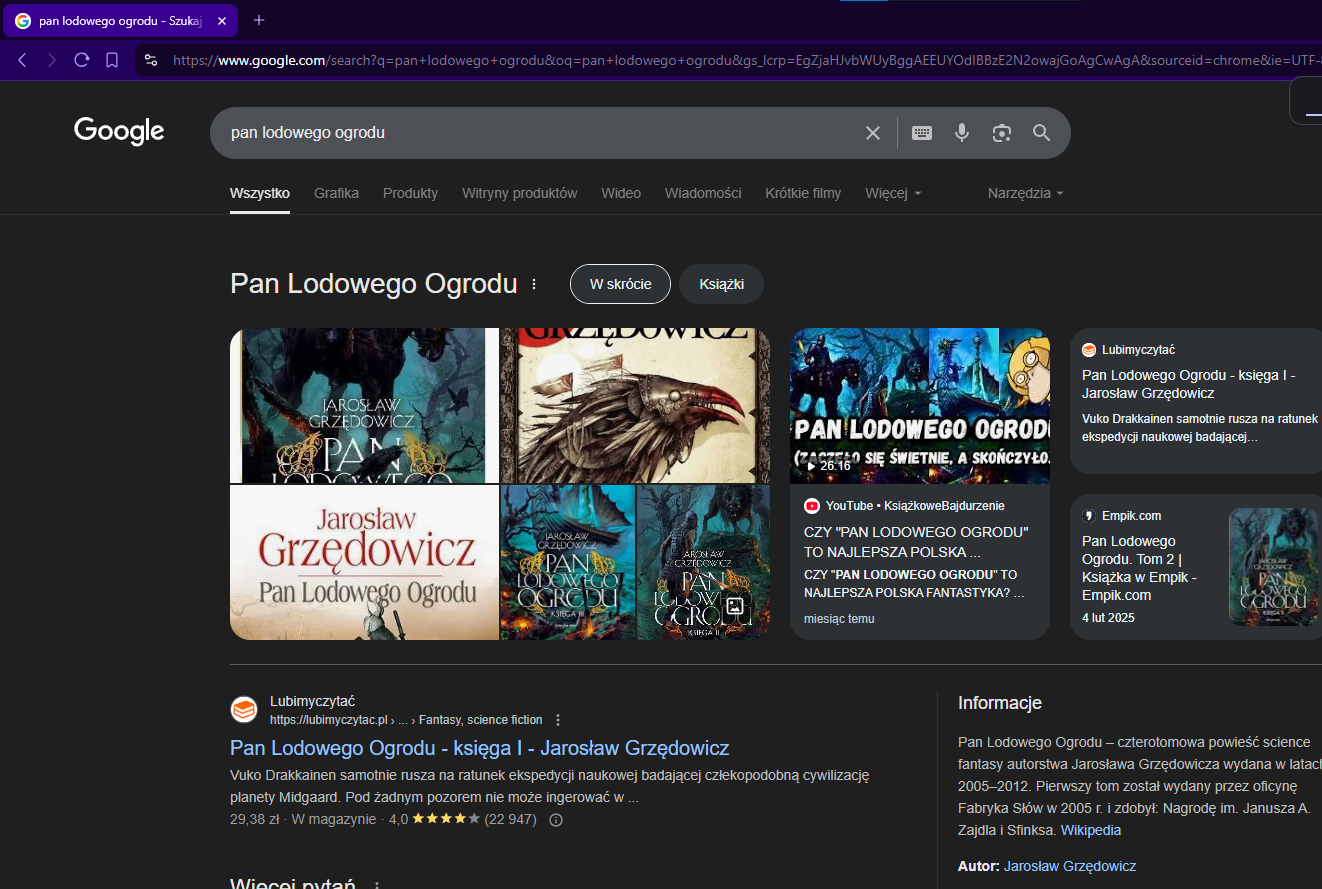1322x889 pixels.
Task: Start voice search with the microphone icon
Action: (962, 133)
